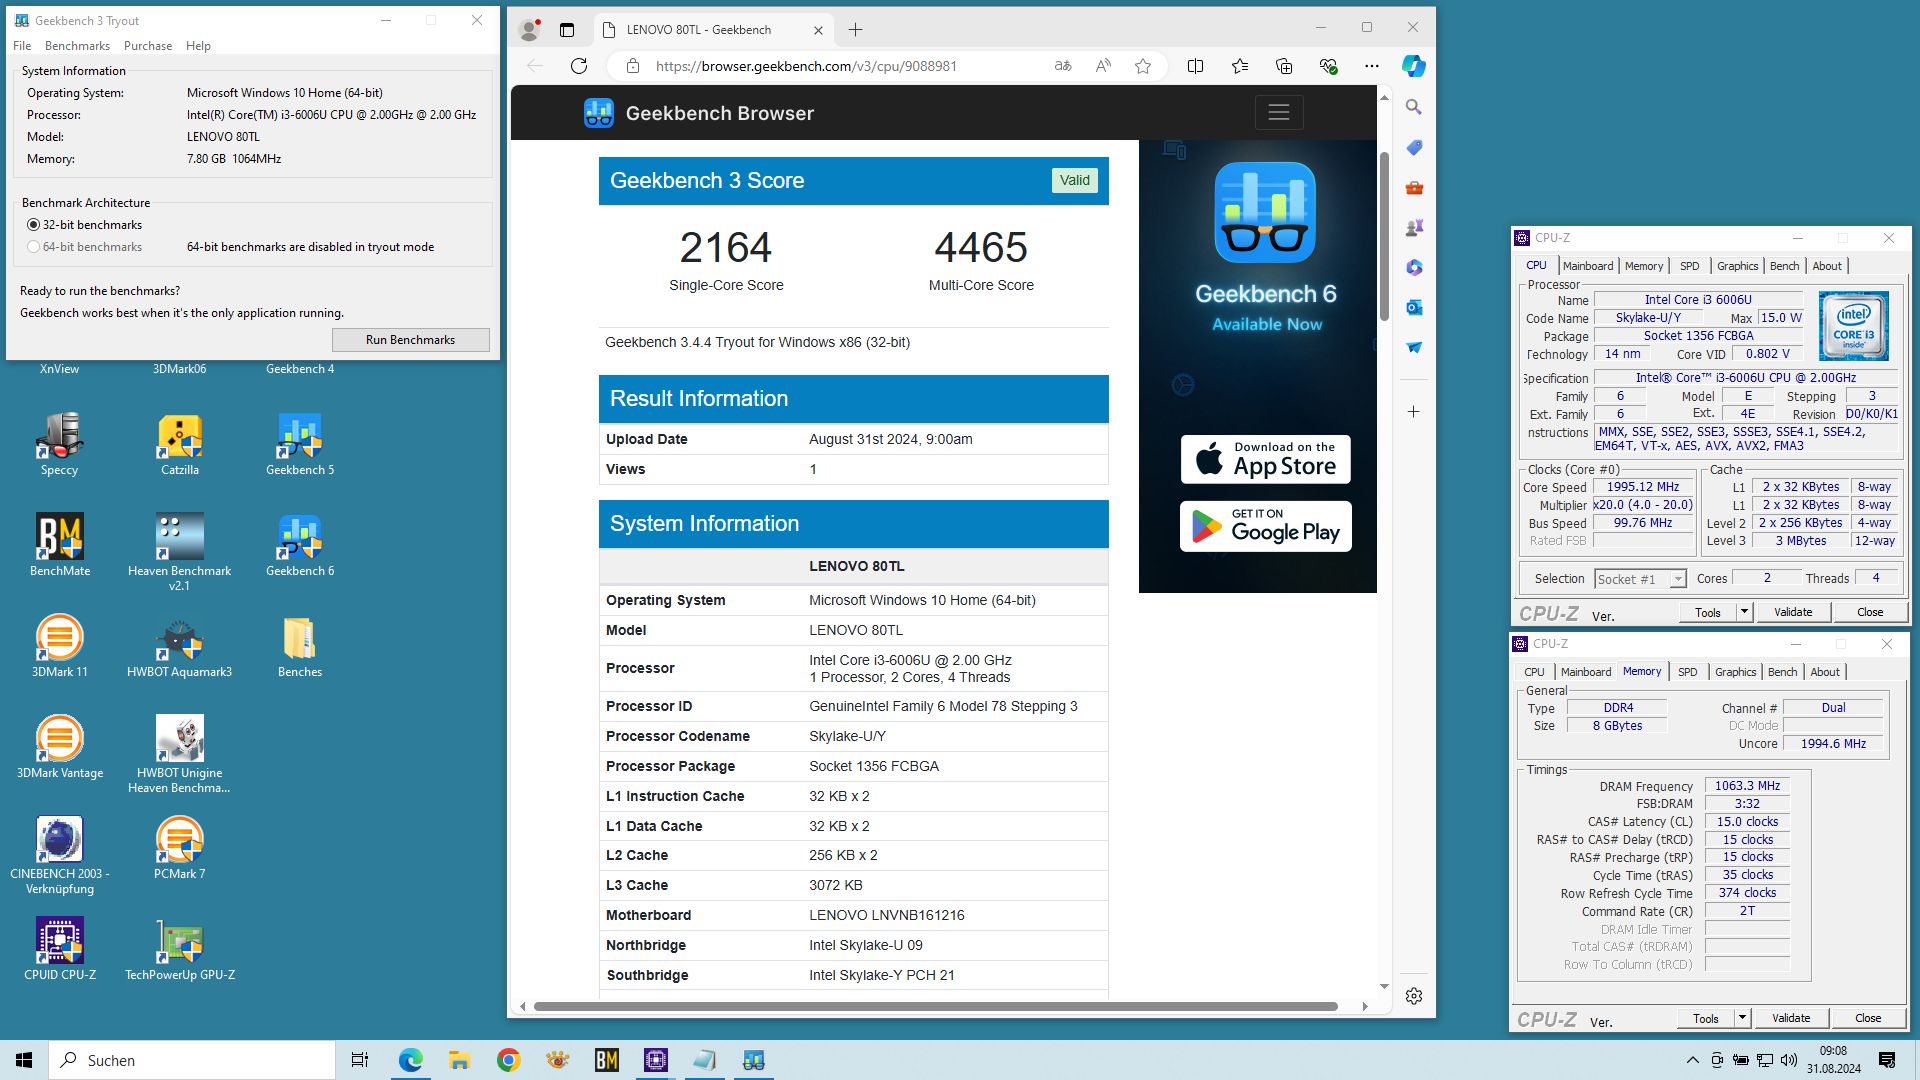1920x1080 pixels.
Task: Open Purchase menu in Geekbench 3
Action: [x=148, y=46]
